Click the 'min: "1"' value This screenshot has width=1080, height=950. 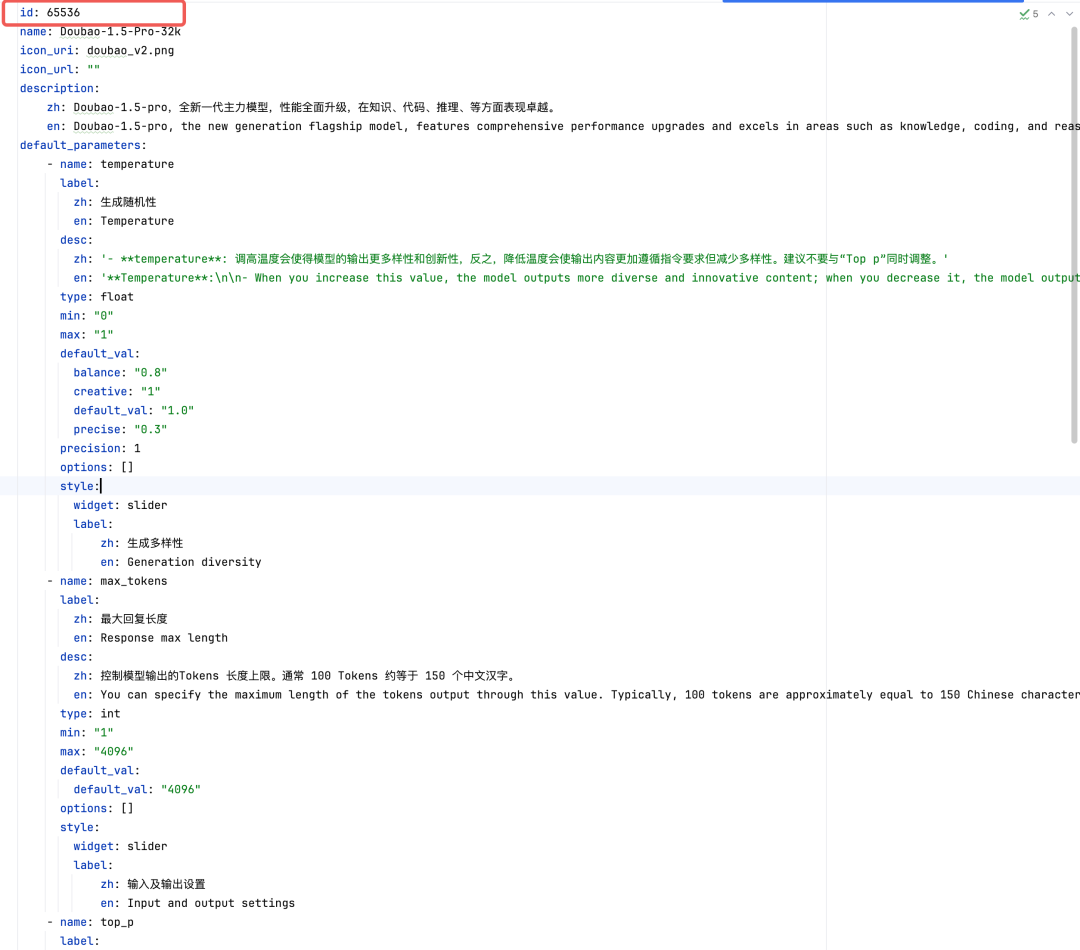tap(104, 732)
